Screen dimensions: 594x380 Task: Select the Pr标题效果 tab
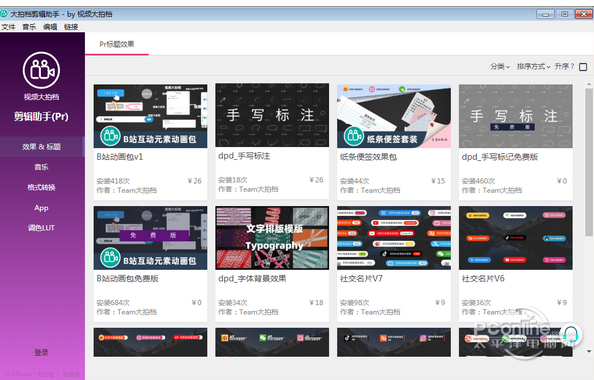coord(117,44)
